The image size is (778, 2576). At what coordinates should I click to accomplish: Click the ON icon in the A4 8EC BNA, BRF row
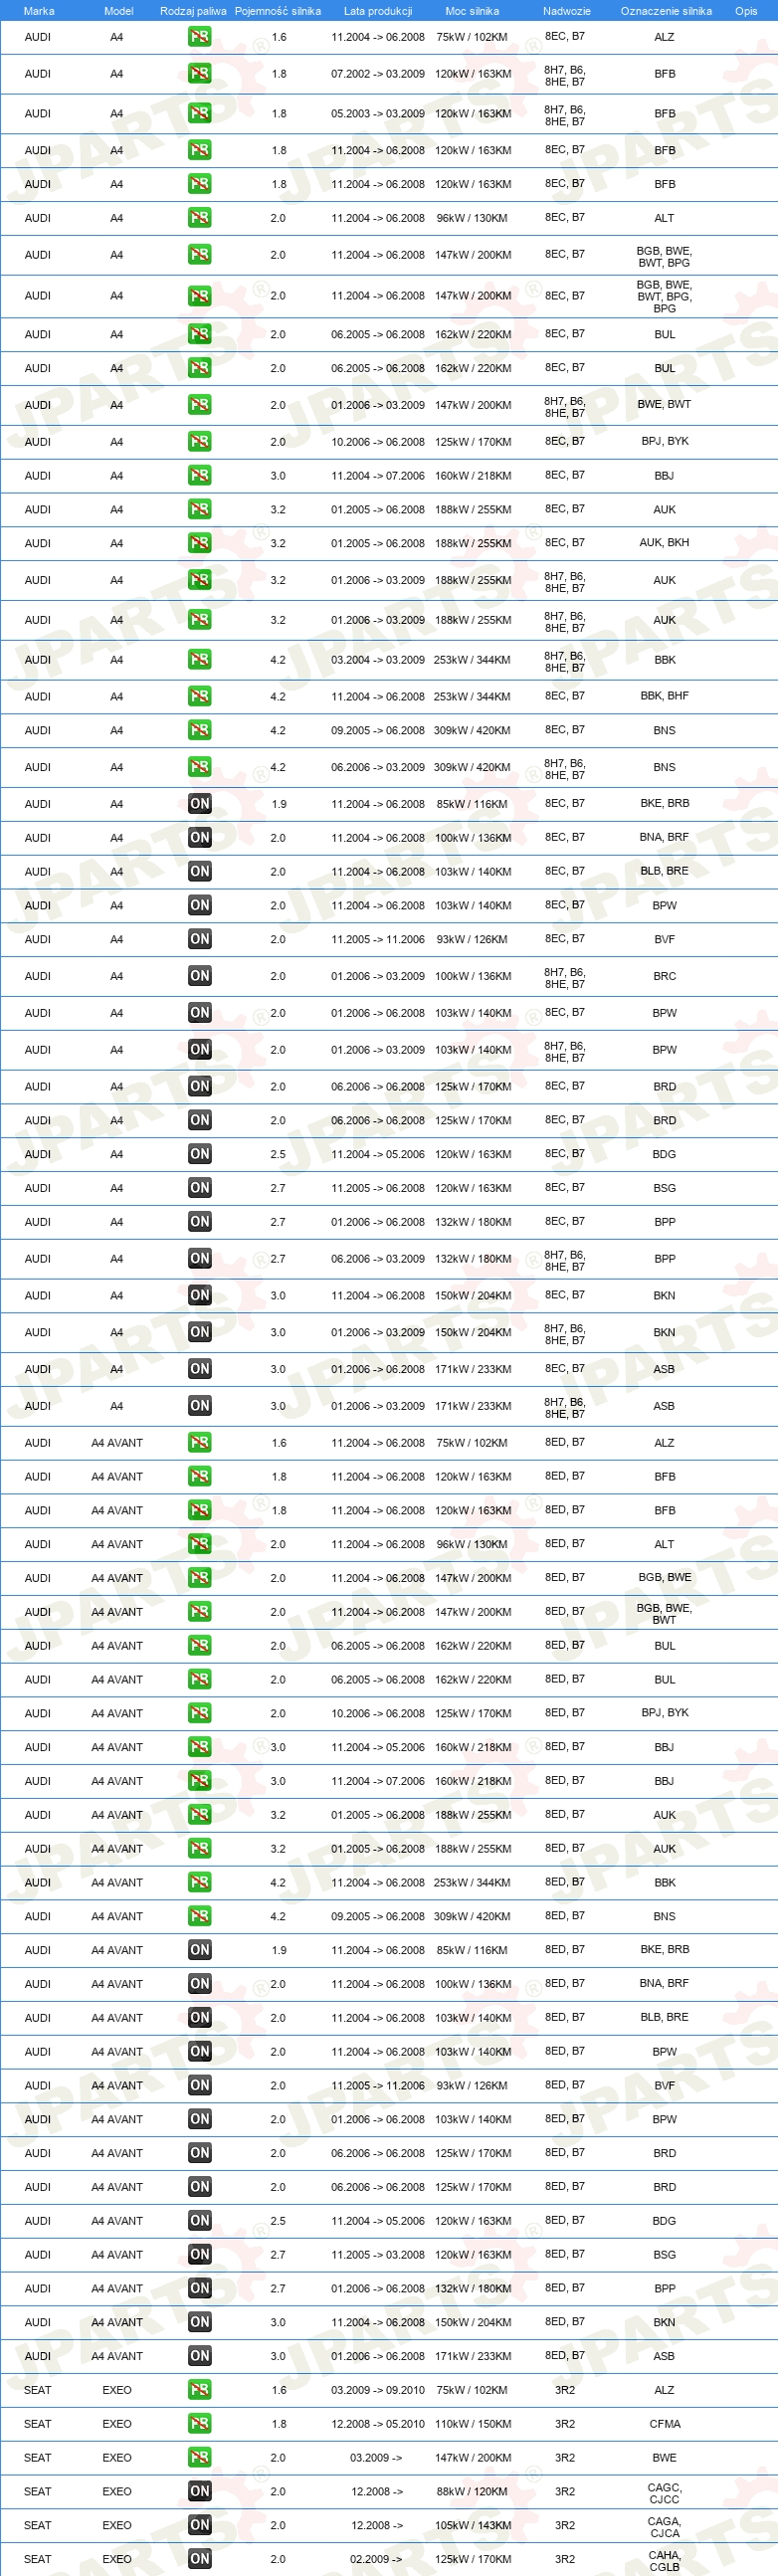199,838
